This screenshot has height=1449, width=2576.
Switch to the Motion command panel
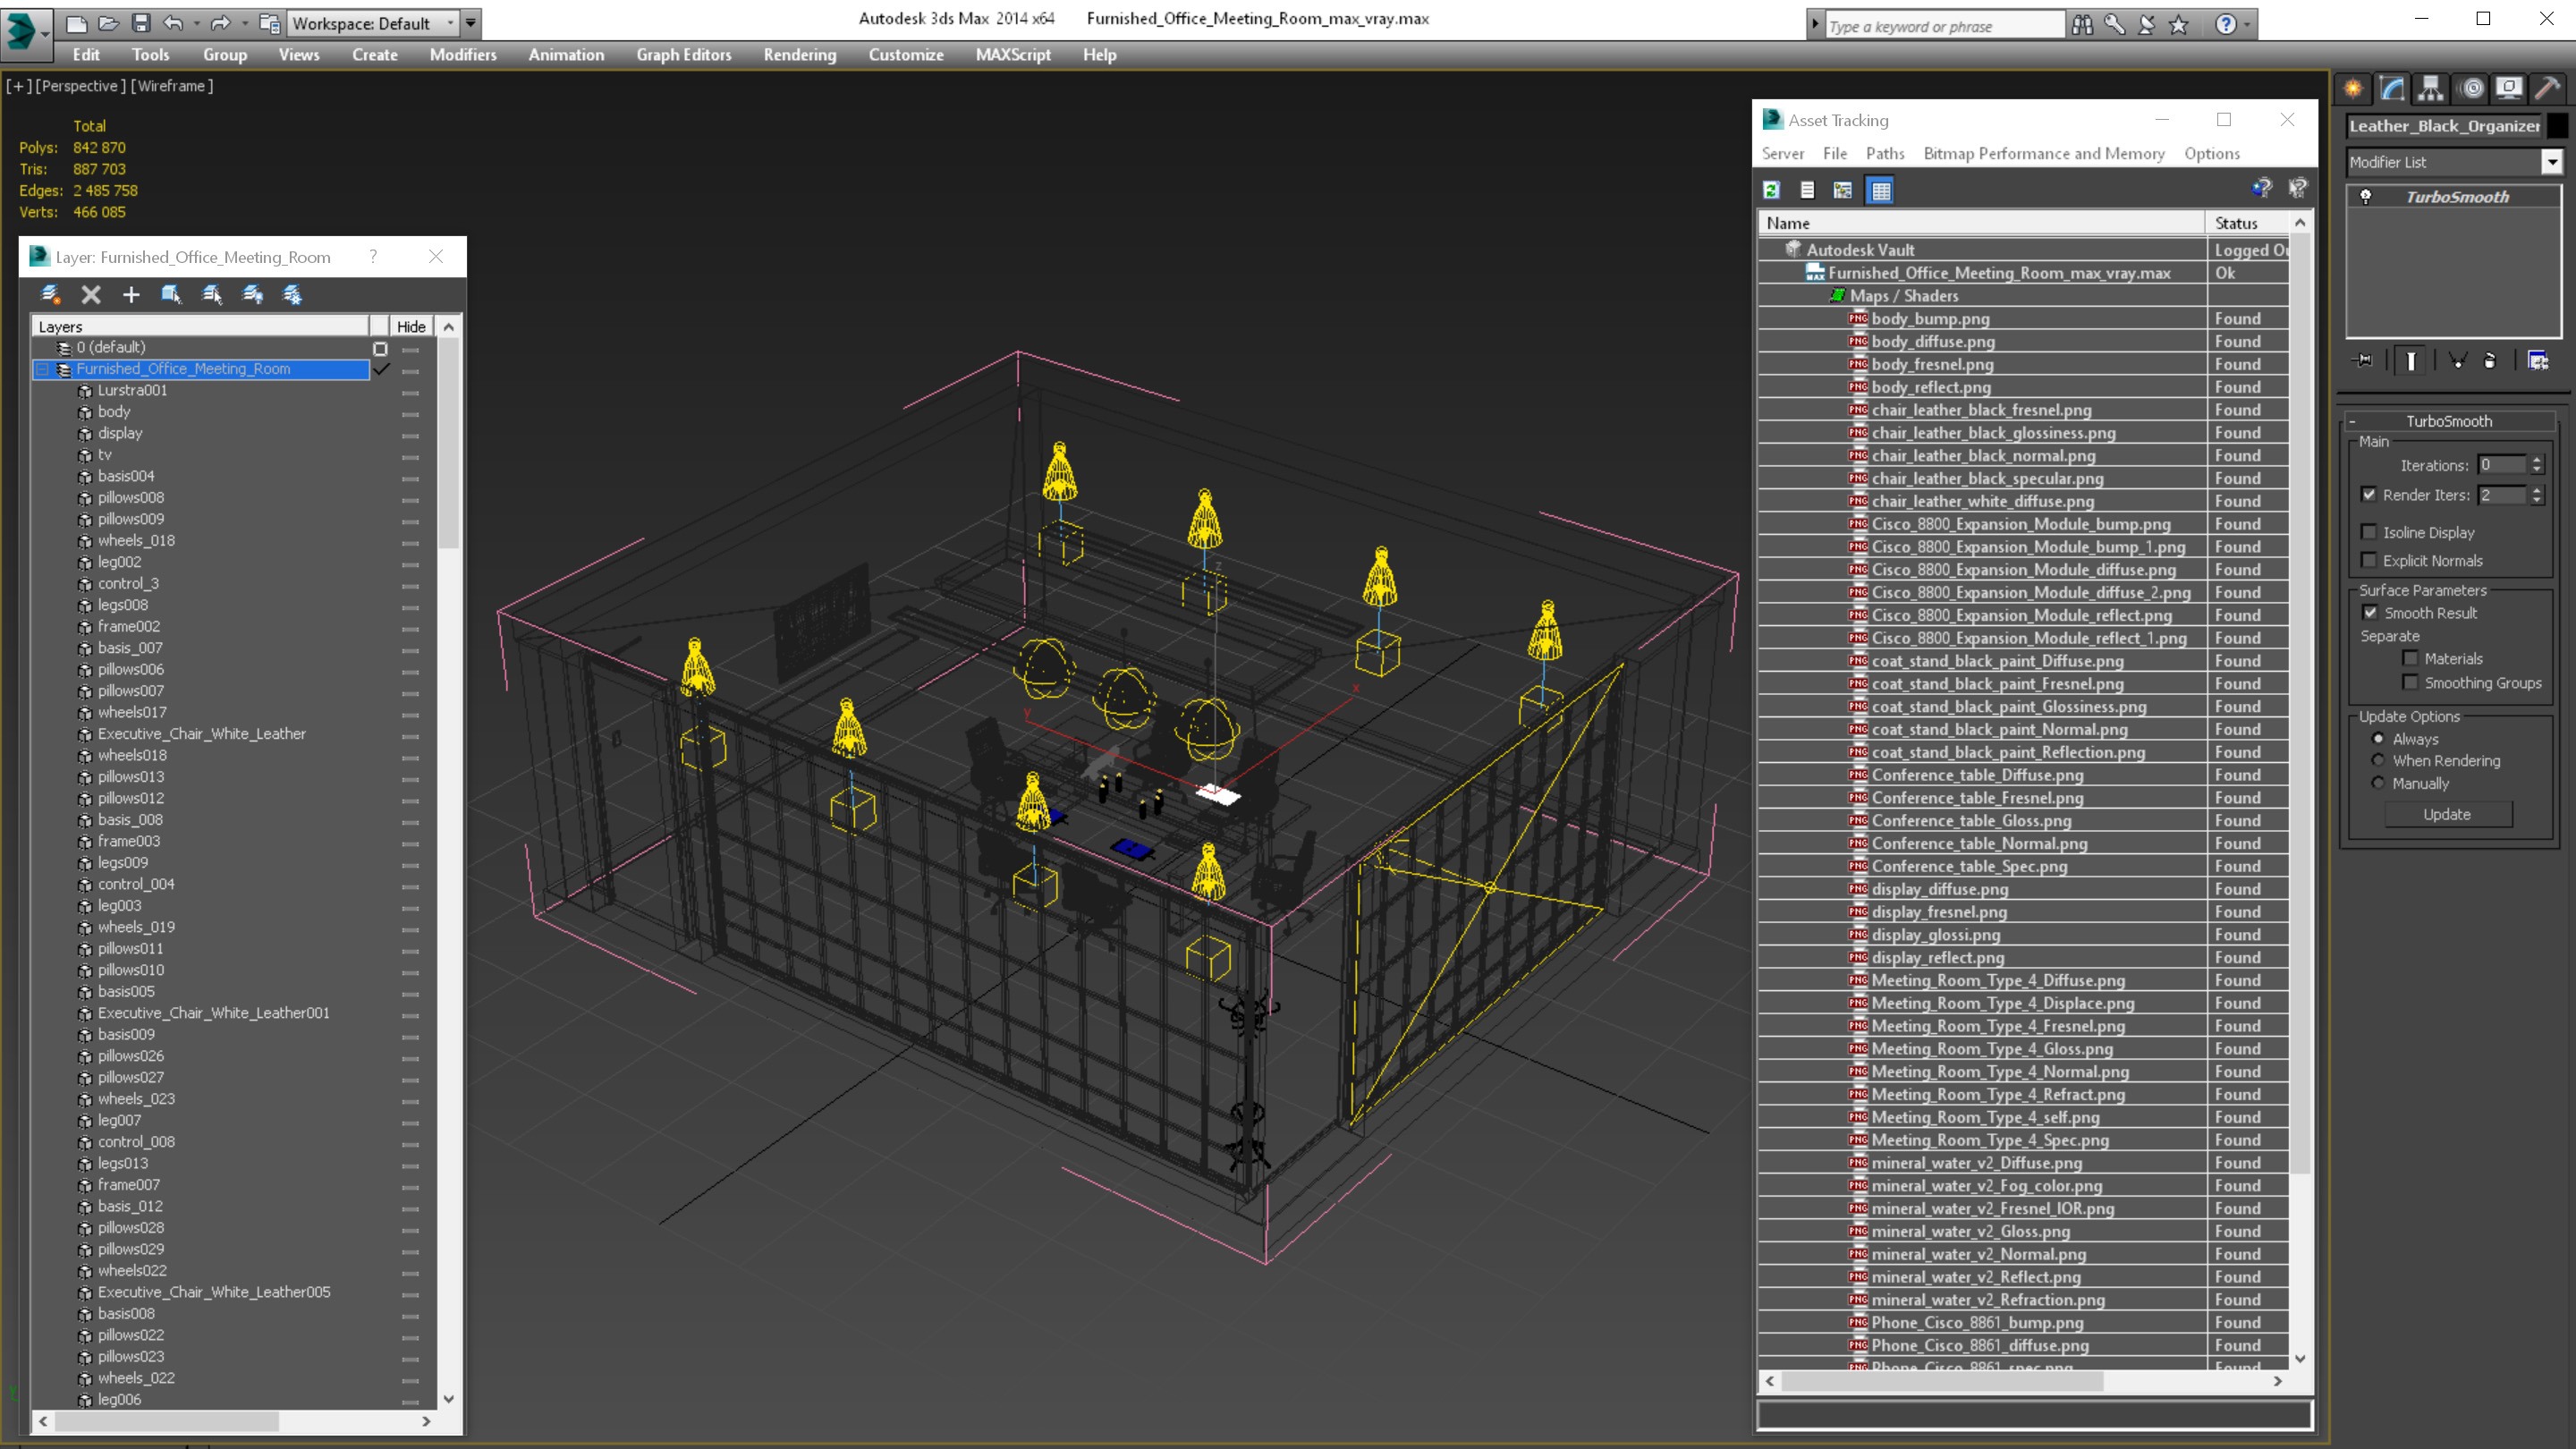(2471, 89)
